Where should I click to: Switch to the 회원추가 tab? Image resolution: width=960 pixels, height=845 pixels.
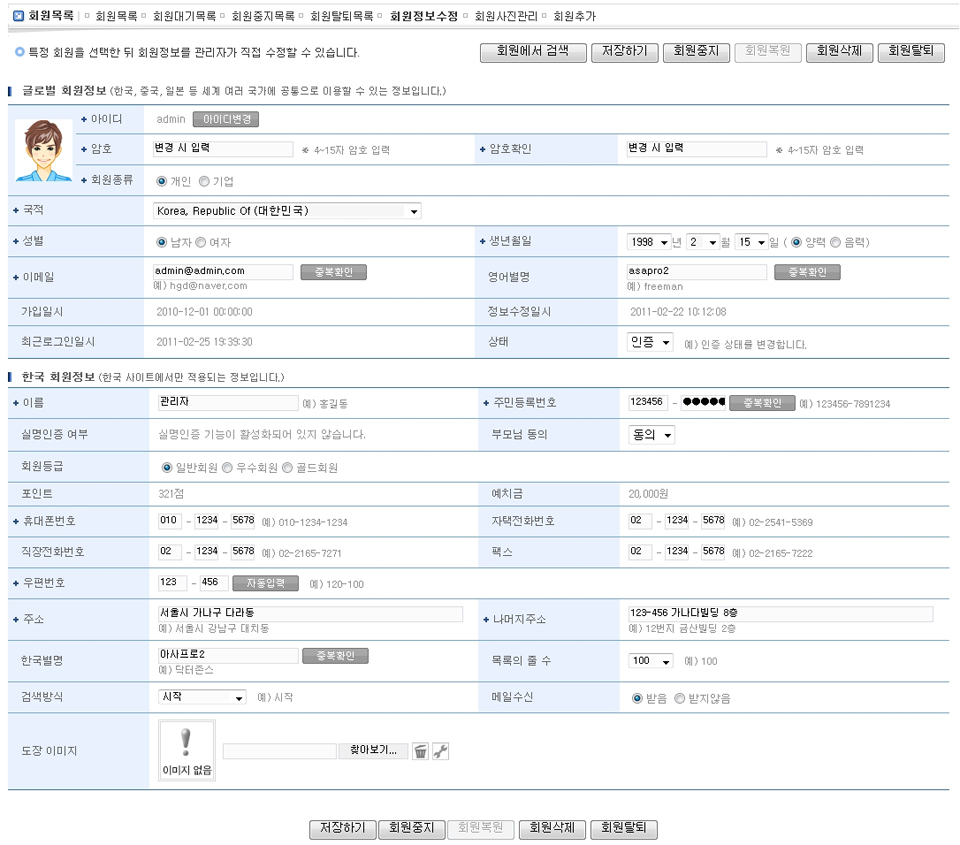pos(577,17)
